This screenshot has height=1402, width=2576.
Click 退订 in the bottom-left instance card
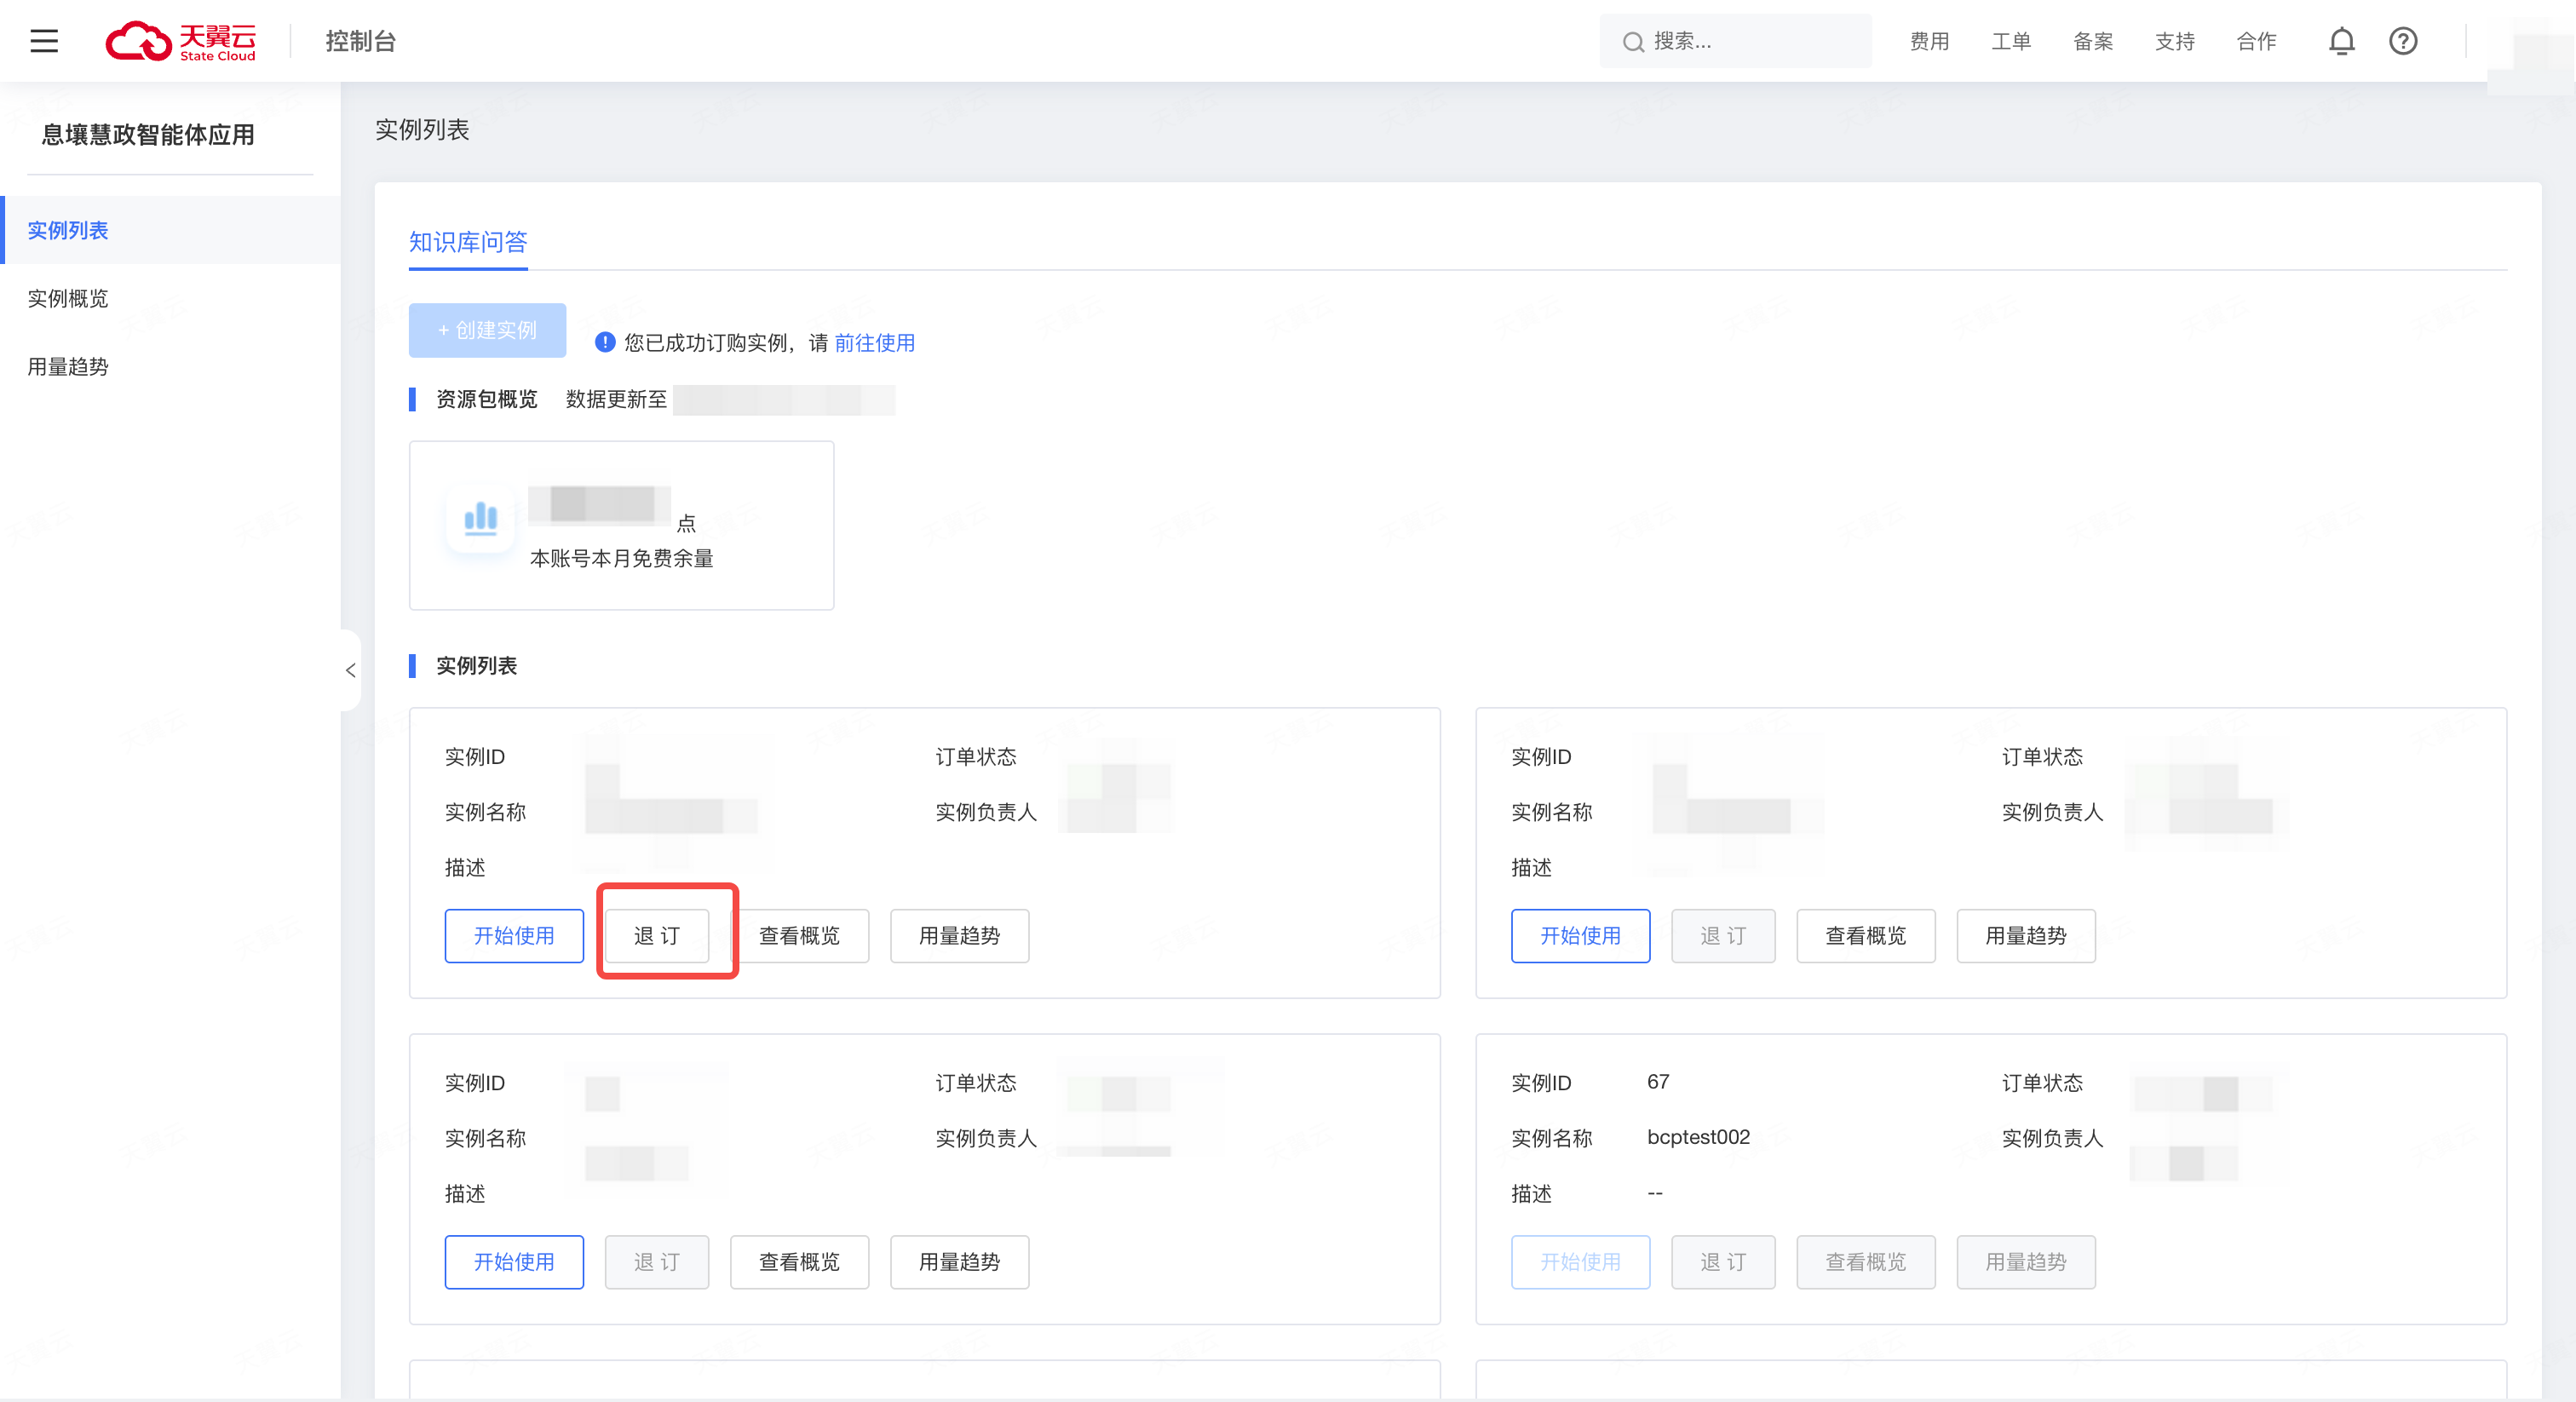click(x=657, y=1262)
